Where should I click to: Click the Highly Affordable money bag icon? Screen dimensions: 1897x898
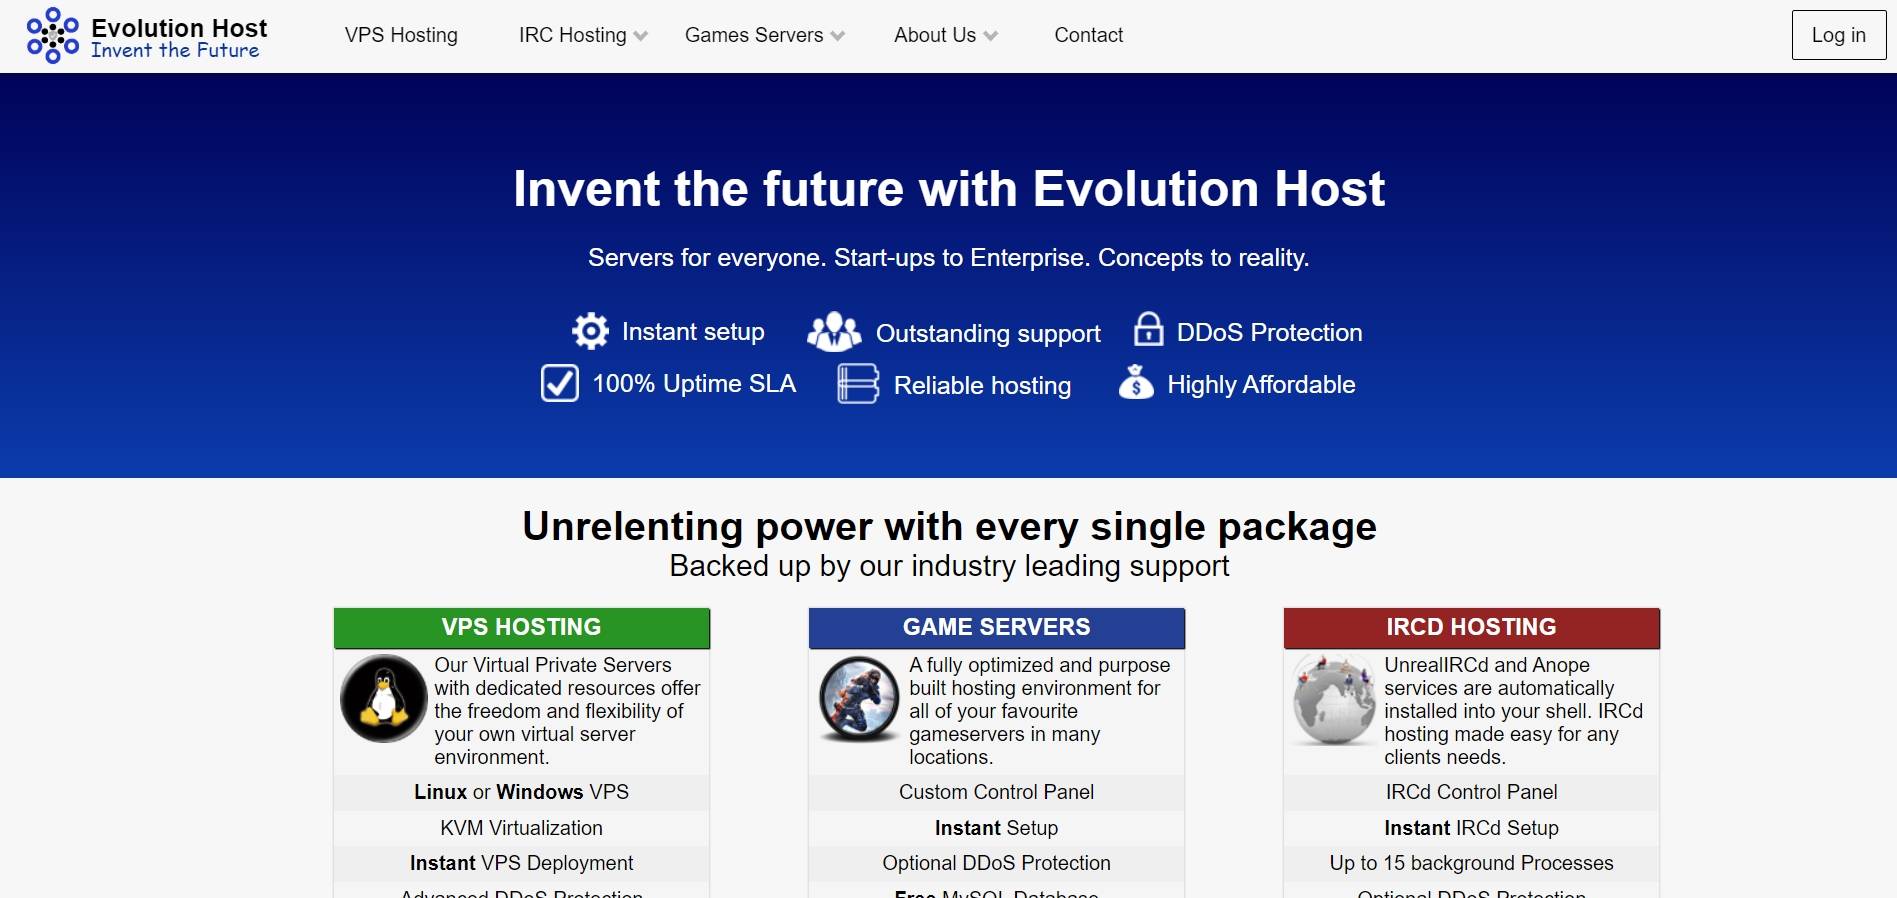click(x=1136, y=383)
